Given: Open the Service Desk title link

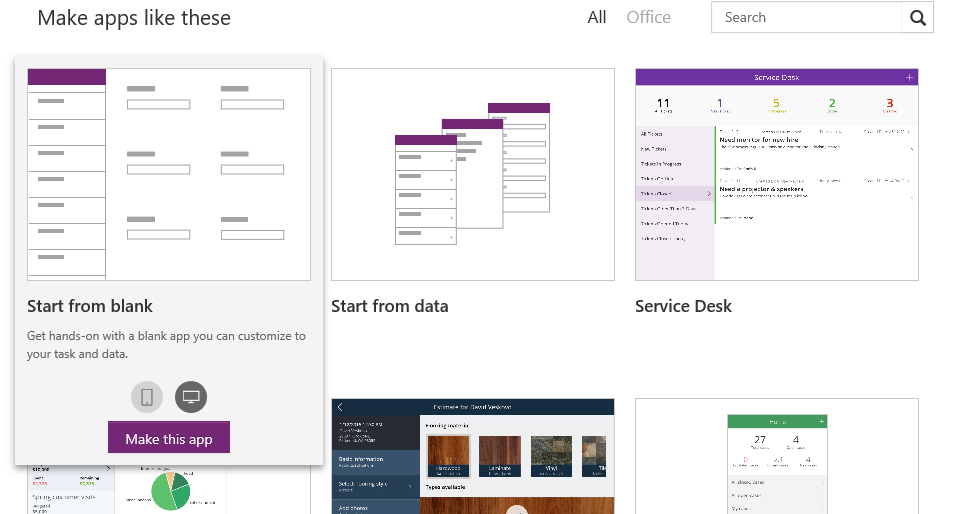Looking at the screenshot, I should coord(683,306).
